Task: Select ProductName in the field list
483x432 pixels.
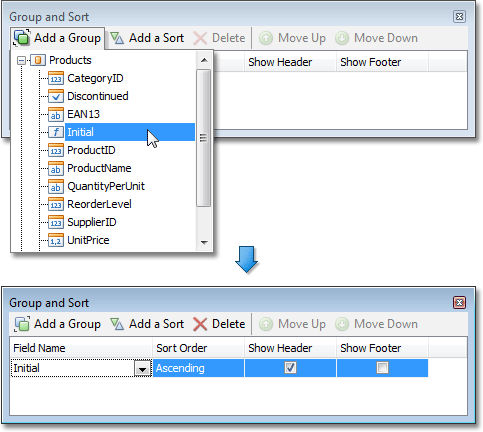Action: pyautogui.click(x=99, y=168)
